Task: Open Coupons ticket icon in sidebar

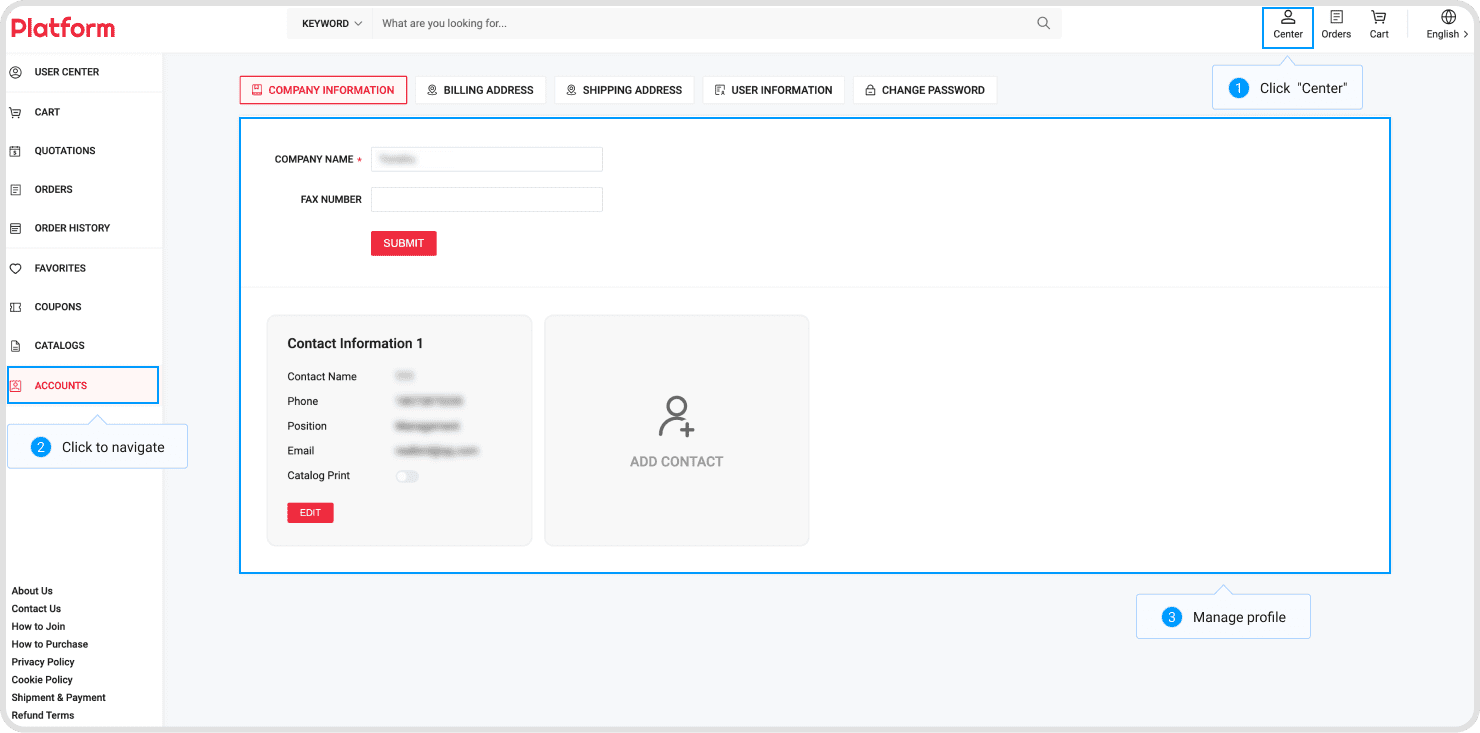Action: pyautogui.click(x=15, y=307)
